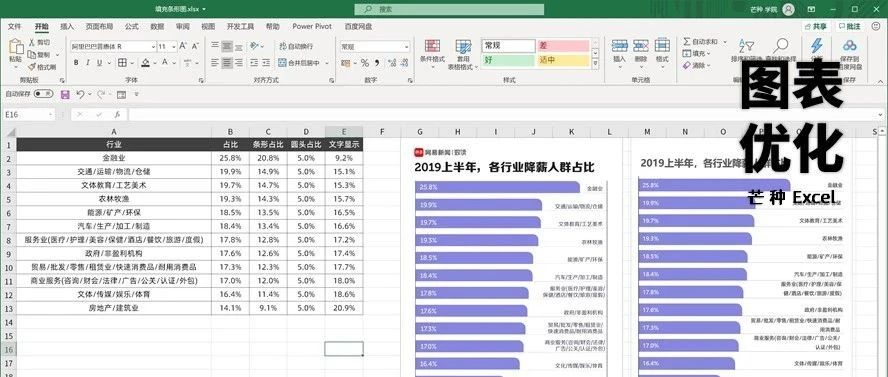Open the Insert ribbon tab
Image resolution: width=888 pixels, height=377 pixels.
pos(67,27)
